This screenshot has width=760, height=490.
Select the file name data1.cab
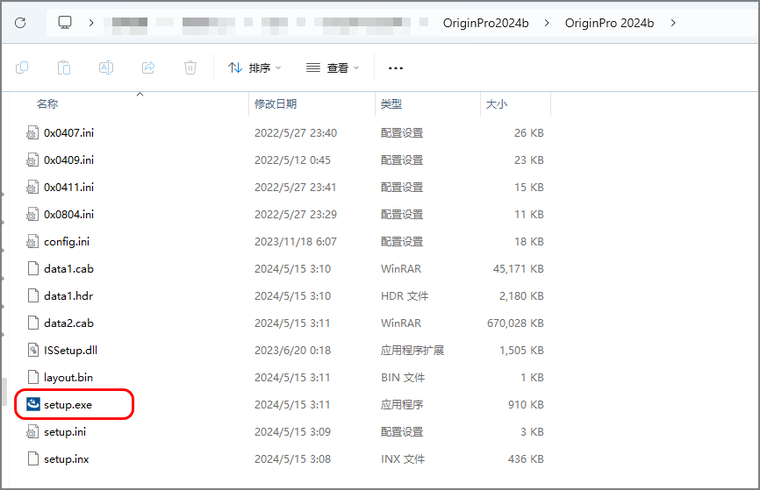coord(69,269)
